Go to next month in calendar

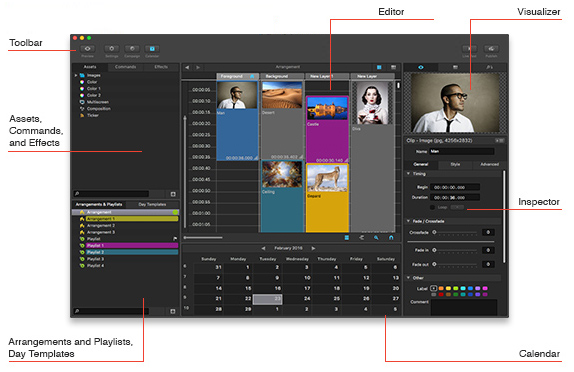(x=313, y=248)
